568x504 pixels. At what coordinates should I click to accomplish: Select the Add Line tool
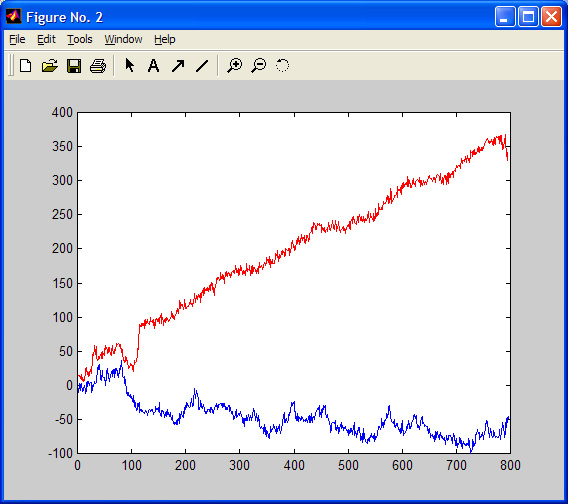pyautogui.click(x=202, y=66)
